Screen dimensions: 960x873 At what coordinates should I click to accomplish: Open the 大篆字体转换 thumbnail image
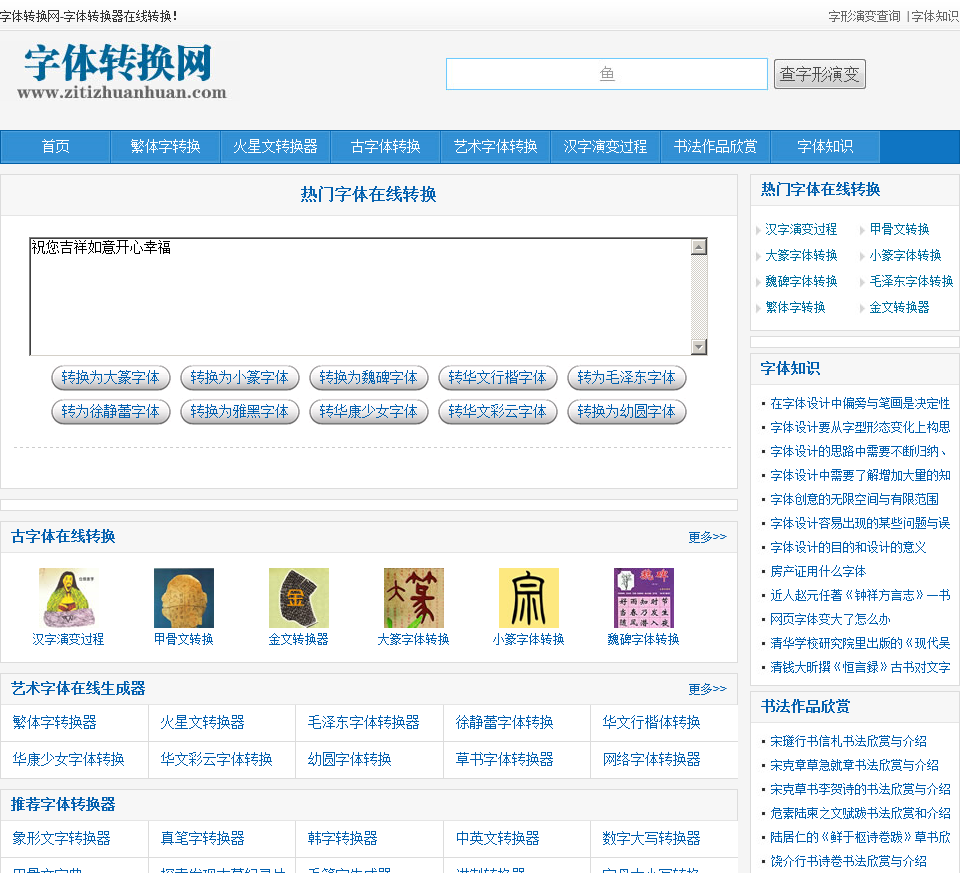pyautogui.click(x=414, y=598)
